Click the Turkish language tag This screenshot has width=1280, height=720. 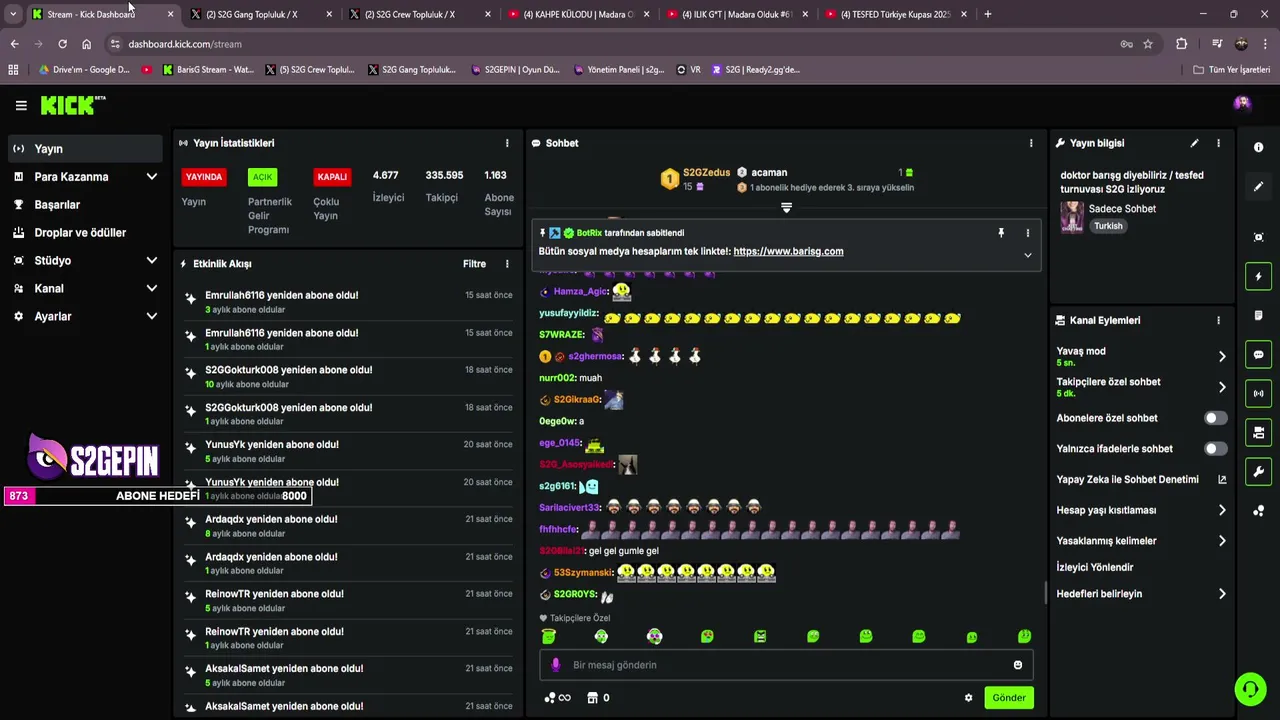(x=1108, y=226)
